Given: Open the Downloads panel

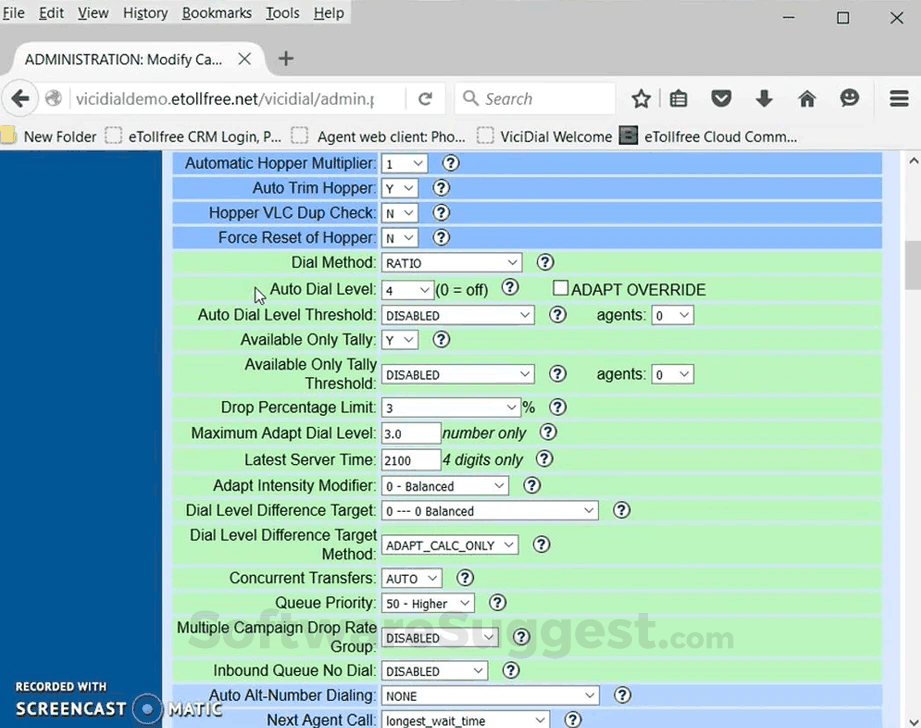Looking at the screenshot, I should (x=764, y=98).
